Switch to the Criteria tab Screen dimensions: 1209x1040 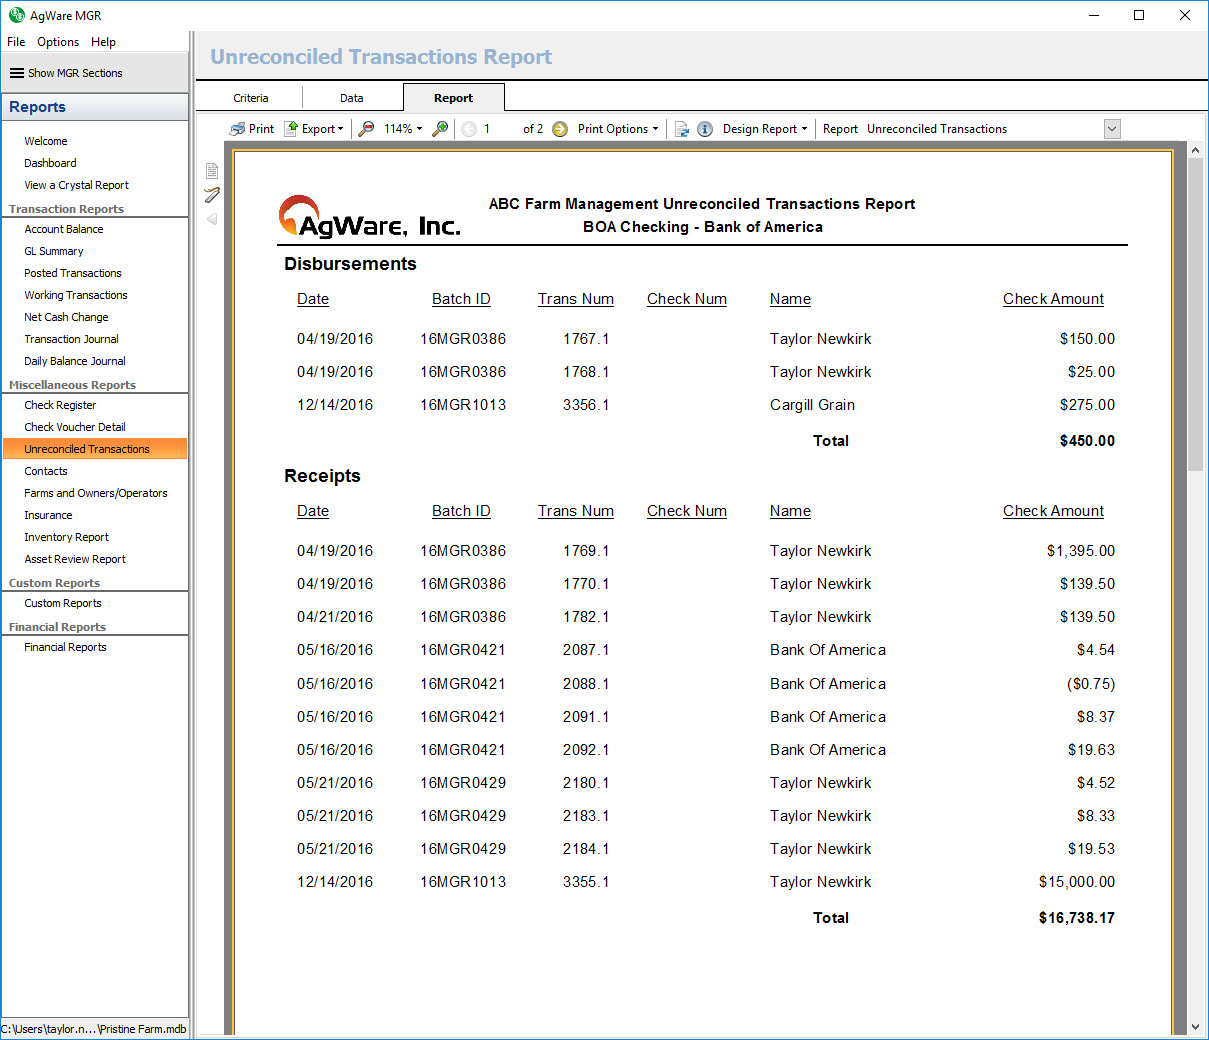(x=251, y=98)
